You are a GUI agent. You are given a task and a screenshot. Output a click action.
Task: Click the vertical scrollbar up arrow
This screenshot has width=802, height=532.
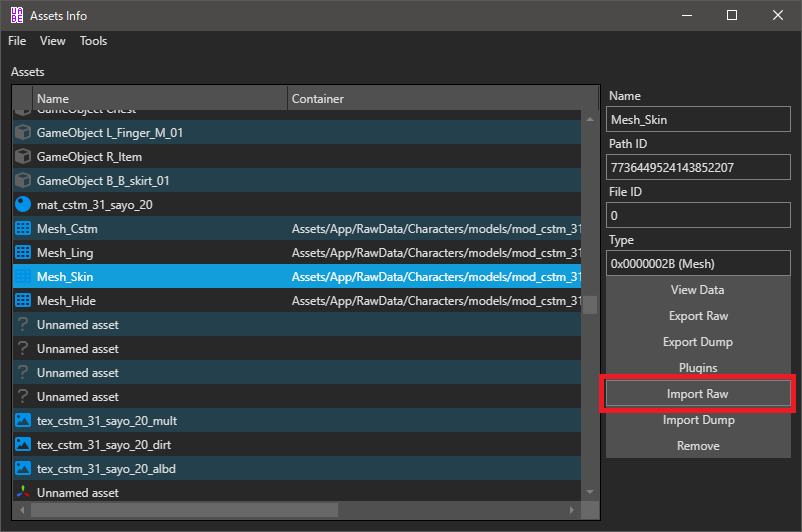click(x=590, y=119)
